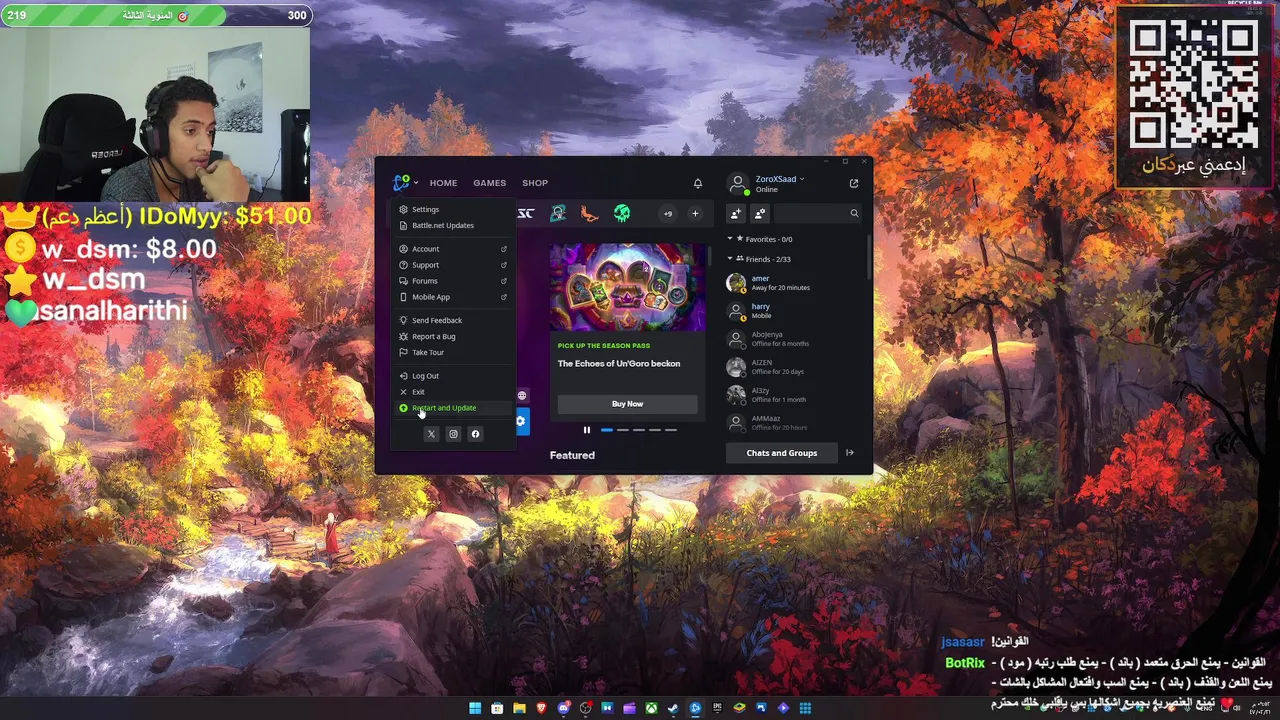Open Steam from the taskbar
The image size is (1280, 720).
click(673, 708)
